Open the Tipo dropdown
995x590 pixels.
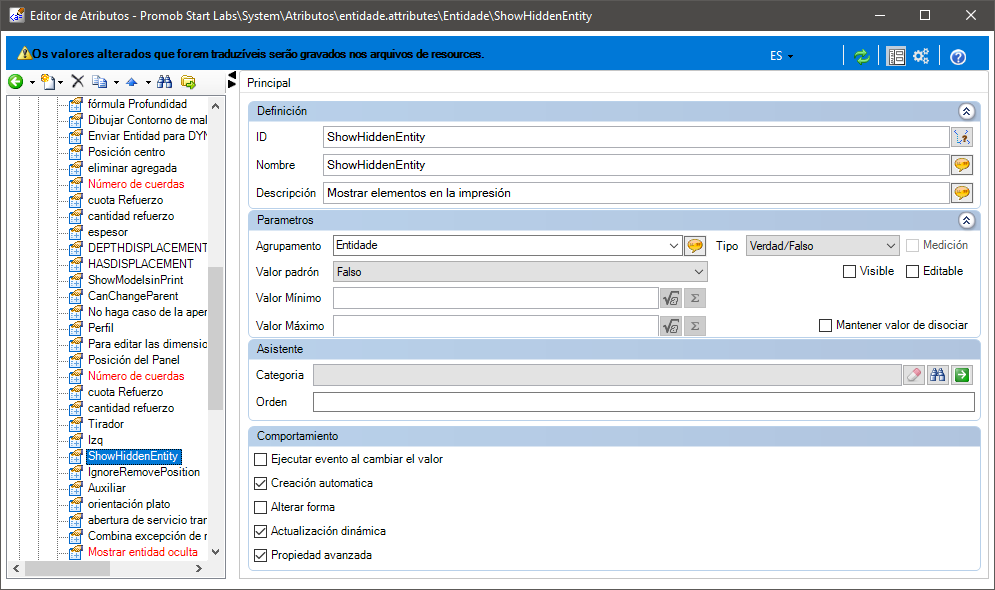click(x=822, y=246)
